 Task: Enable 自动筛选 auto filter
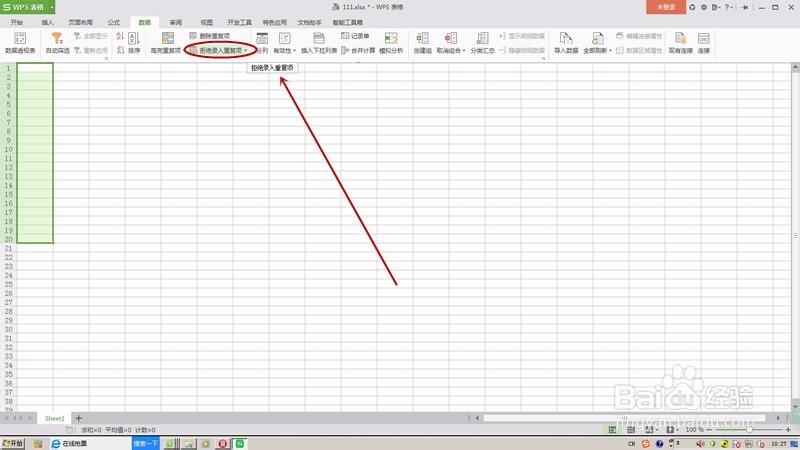[57, 43]
